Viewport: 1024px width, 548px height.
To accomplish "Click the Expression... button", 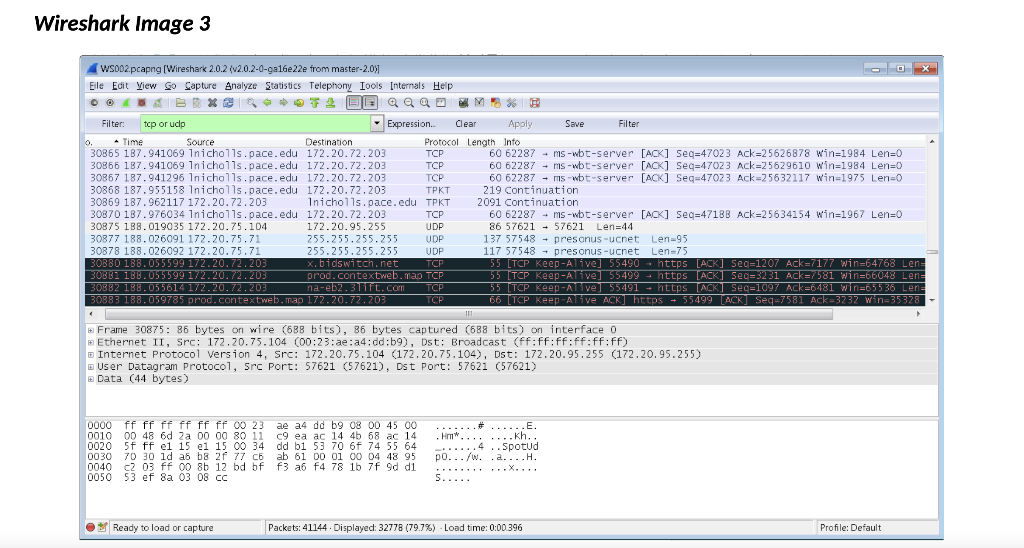I will point(411,123).
